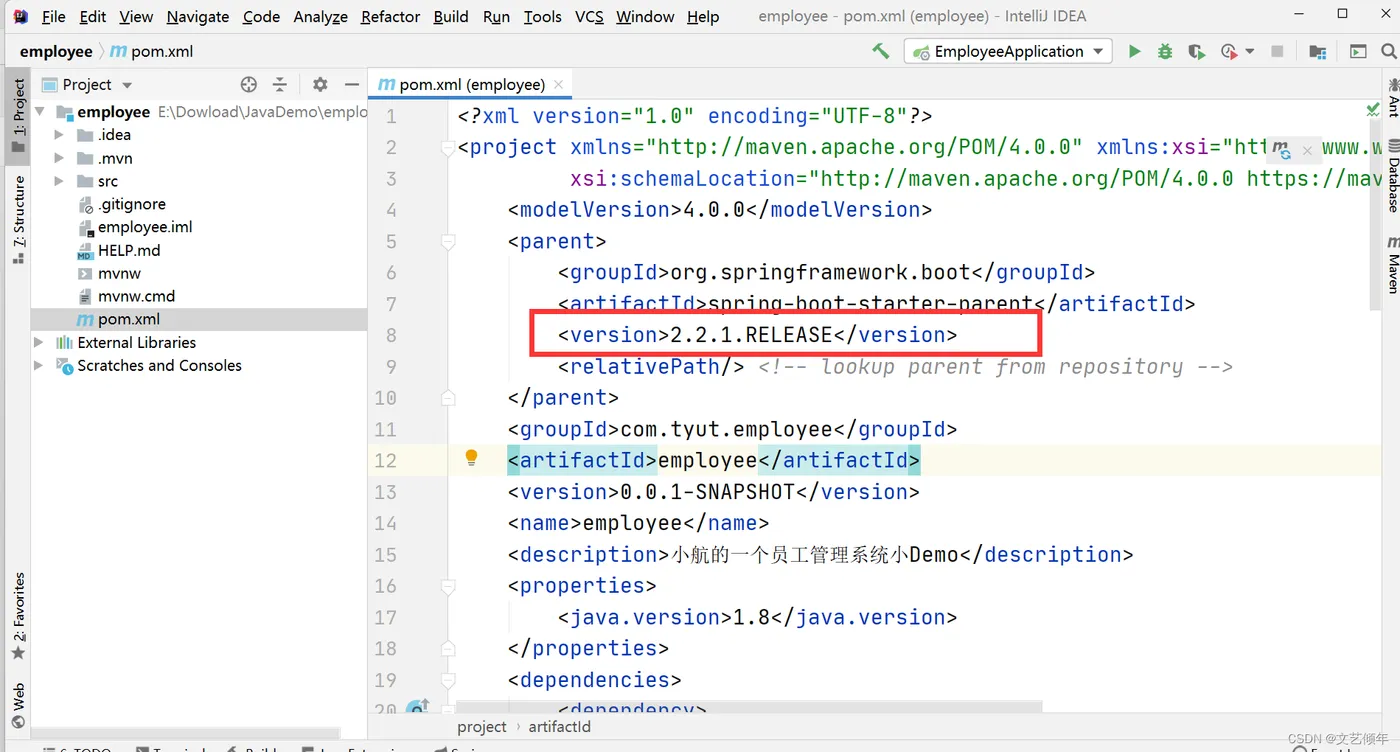This screenshot has height=752, width=1400.
Task: Expand Scratches and Consoles node
Action: [x=40, y=365]
